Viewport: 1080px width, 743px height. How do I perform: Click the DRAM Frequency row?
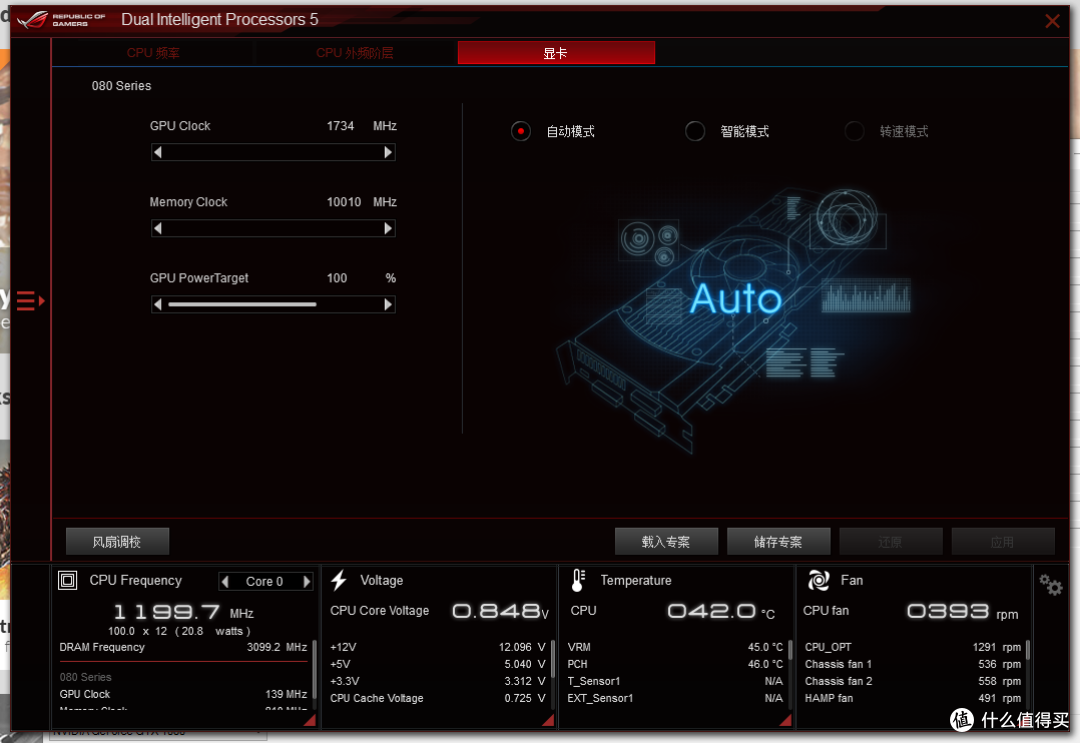[183, 647]
